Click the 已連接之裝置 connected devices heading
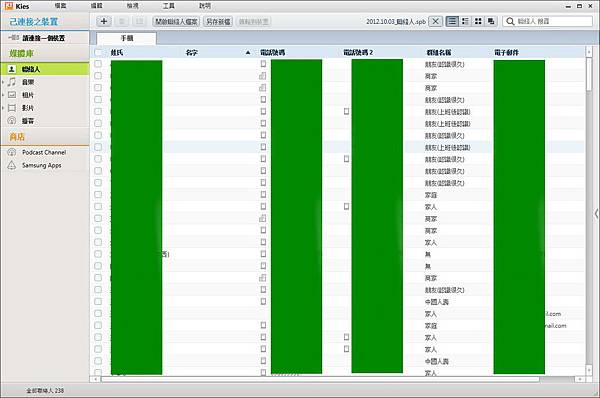 [x=34, y=22]
